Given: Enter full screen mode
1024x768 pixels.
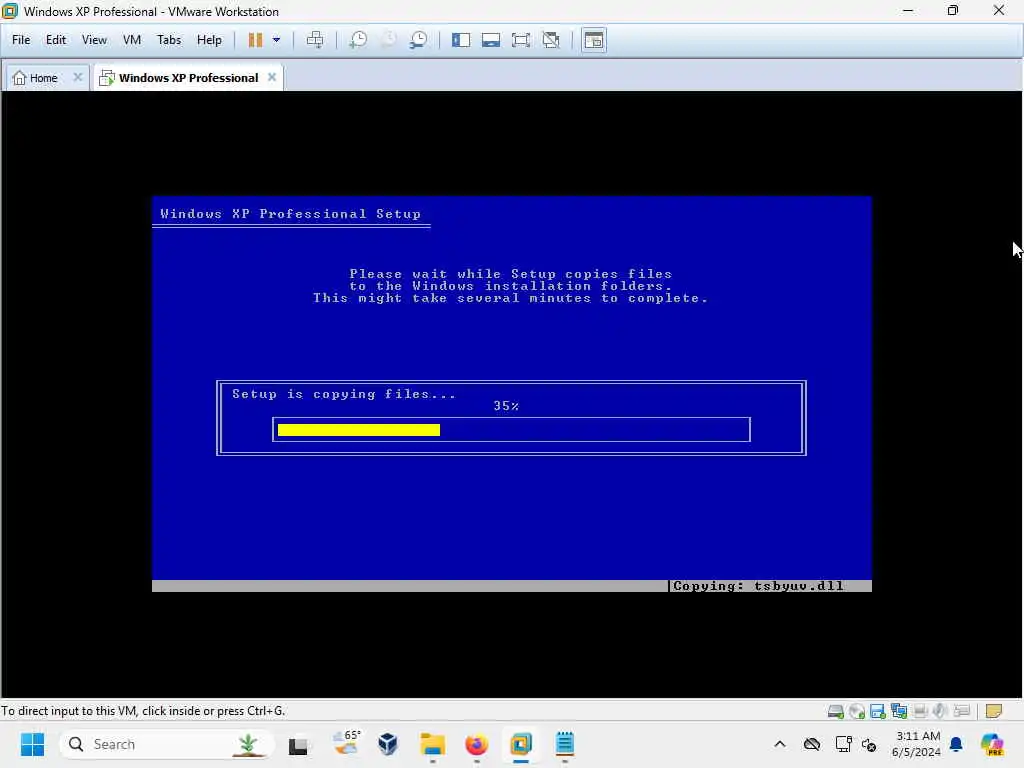Looking at the screenshot, I should 521,40.
